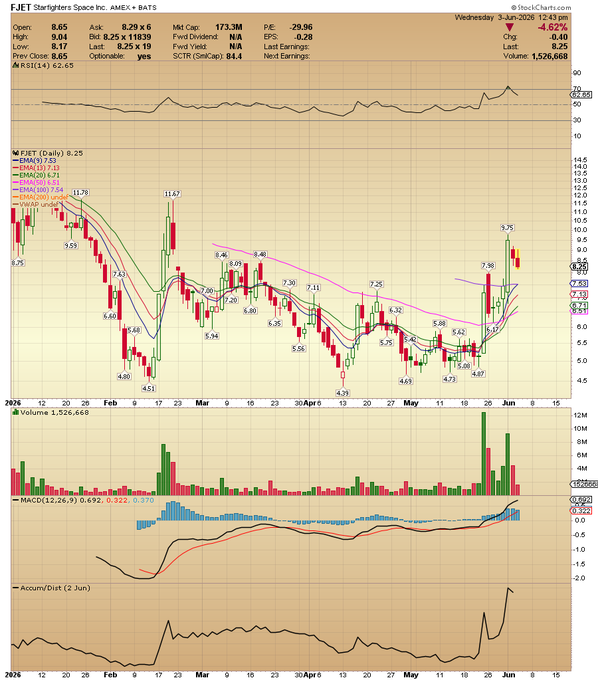Click the 11.67 peak price label
This screenshot has height=680, width=598.
[x=172, y=194]
